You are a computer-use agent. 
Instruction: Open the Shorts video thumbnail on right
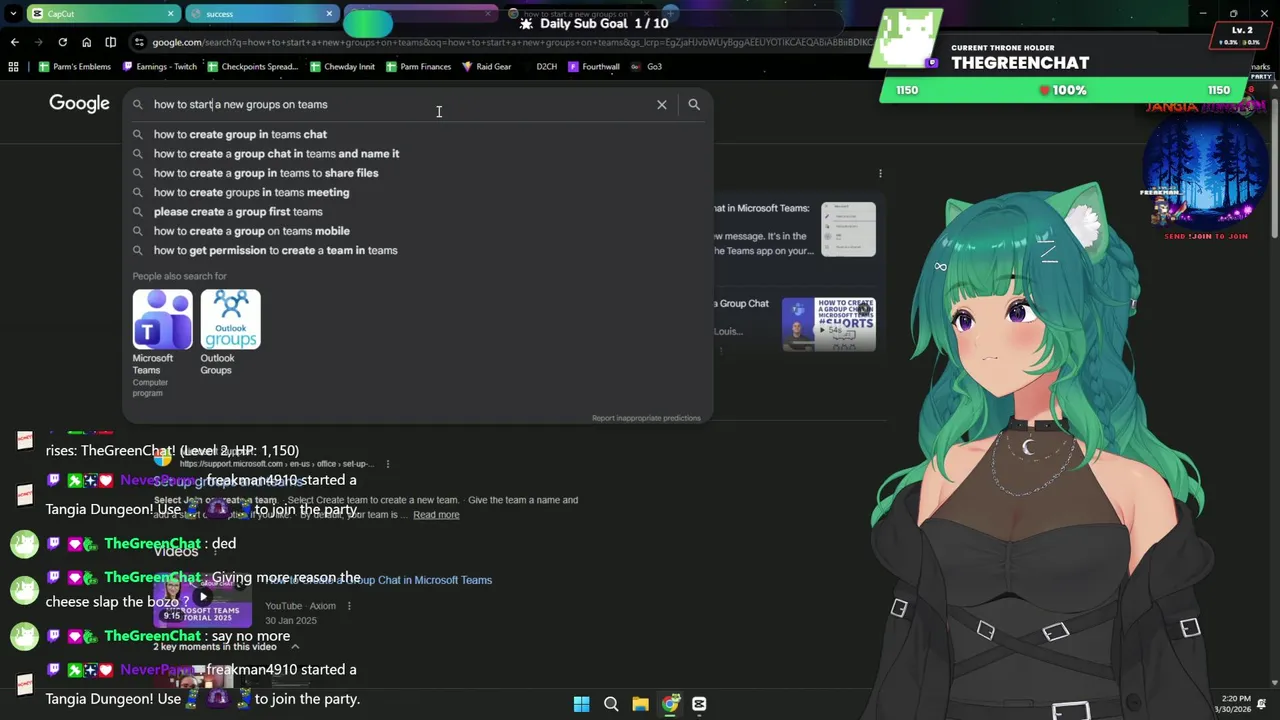pos(829,324)
